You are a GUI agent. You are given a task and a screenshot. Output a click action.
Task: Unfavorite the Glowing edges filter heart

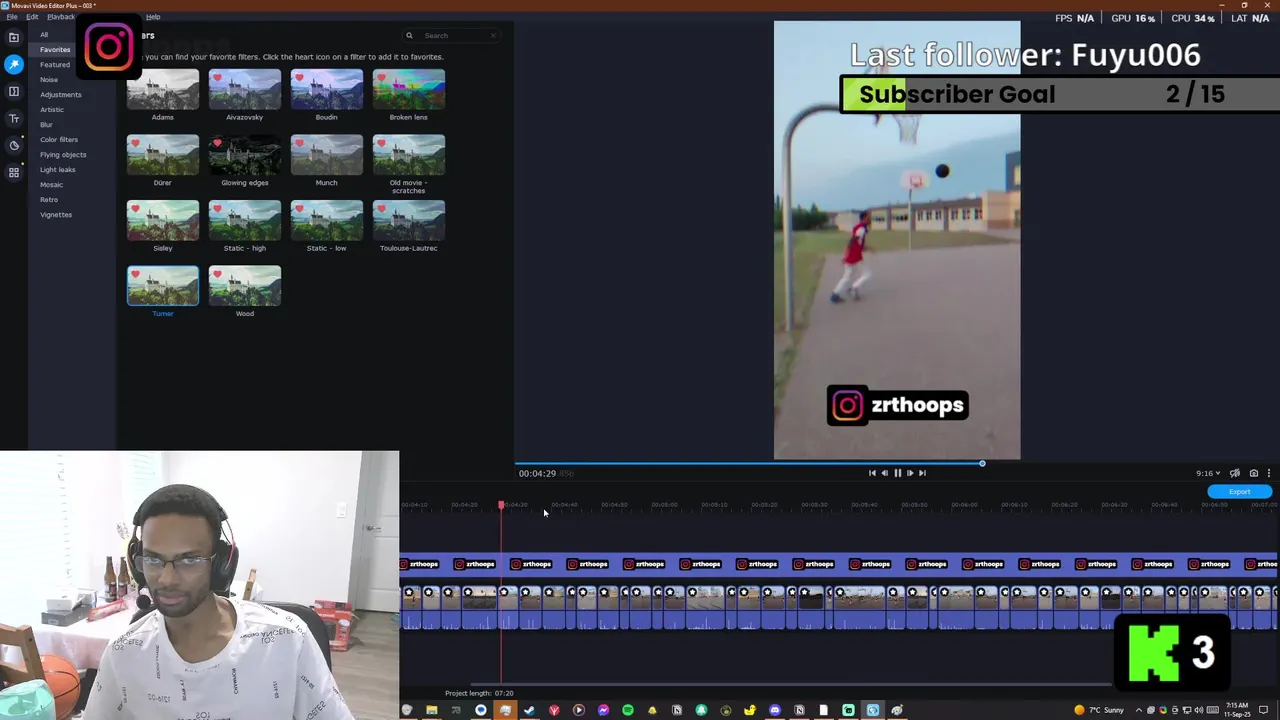tap(217, 143)
